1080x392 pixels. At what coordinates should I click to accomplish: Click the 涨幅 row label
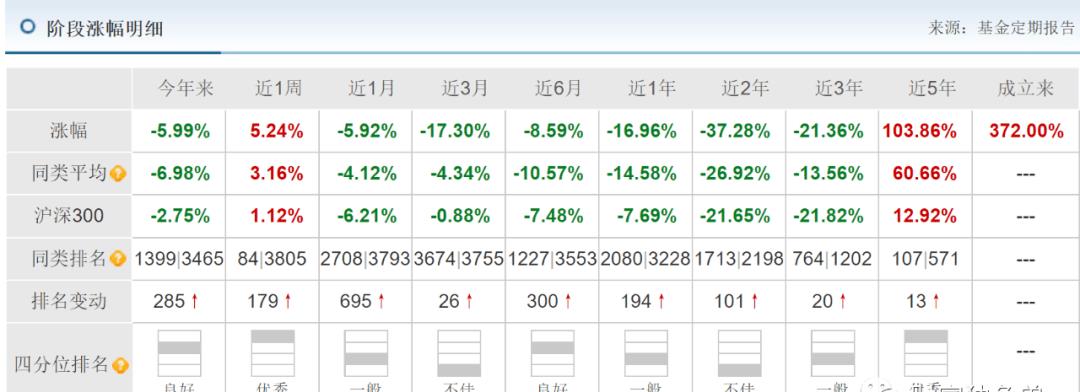[x=69, y=131]
